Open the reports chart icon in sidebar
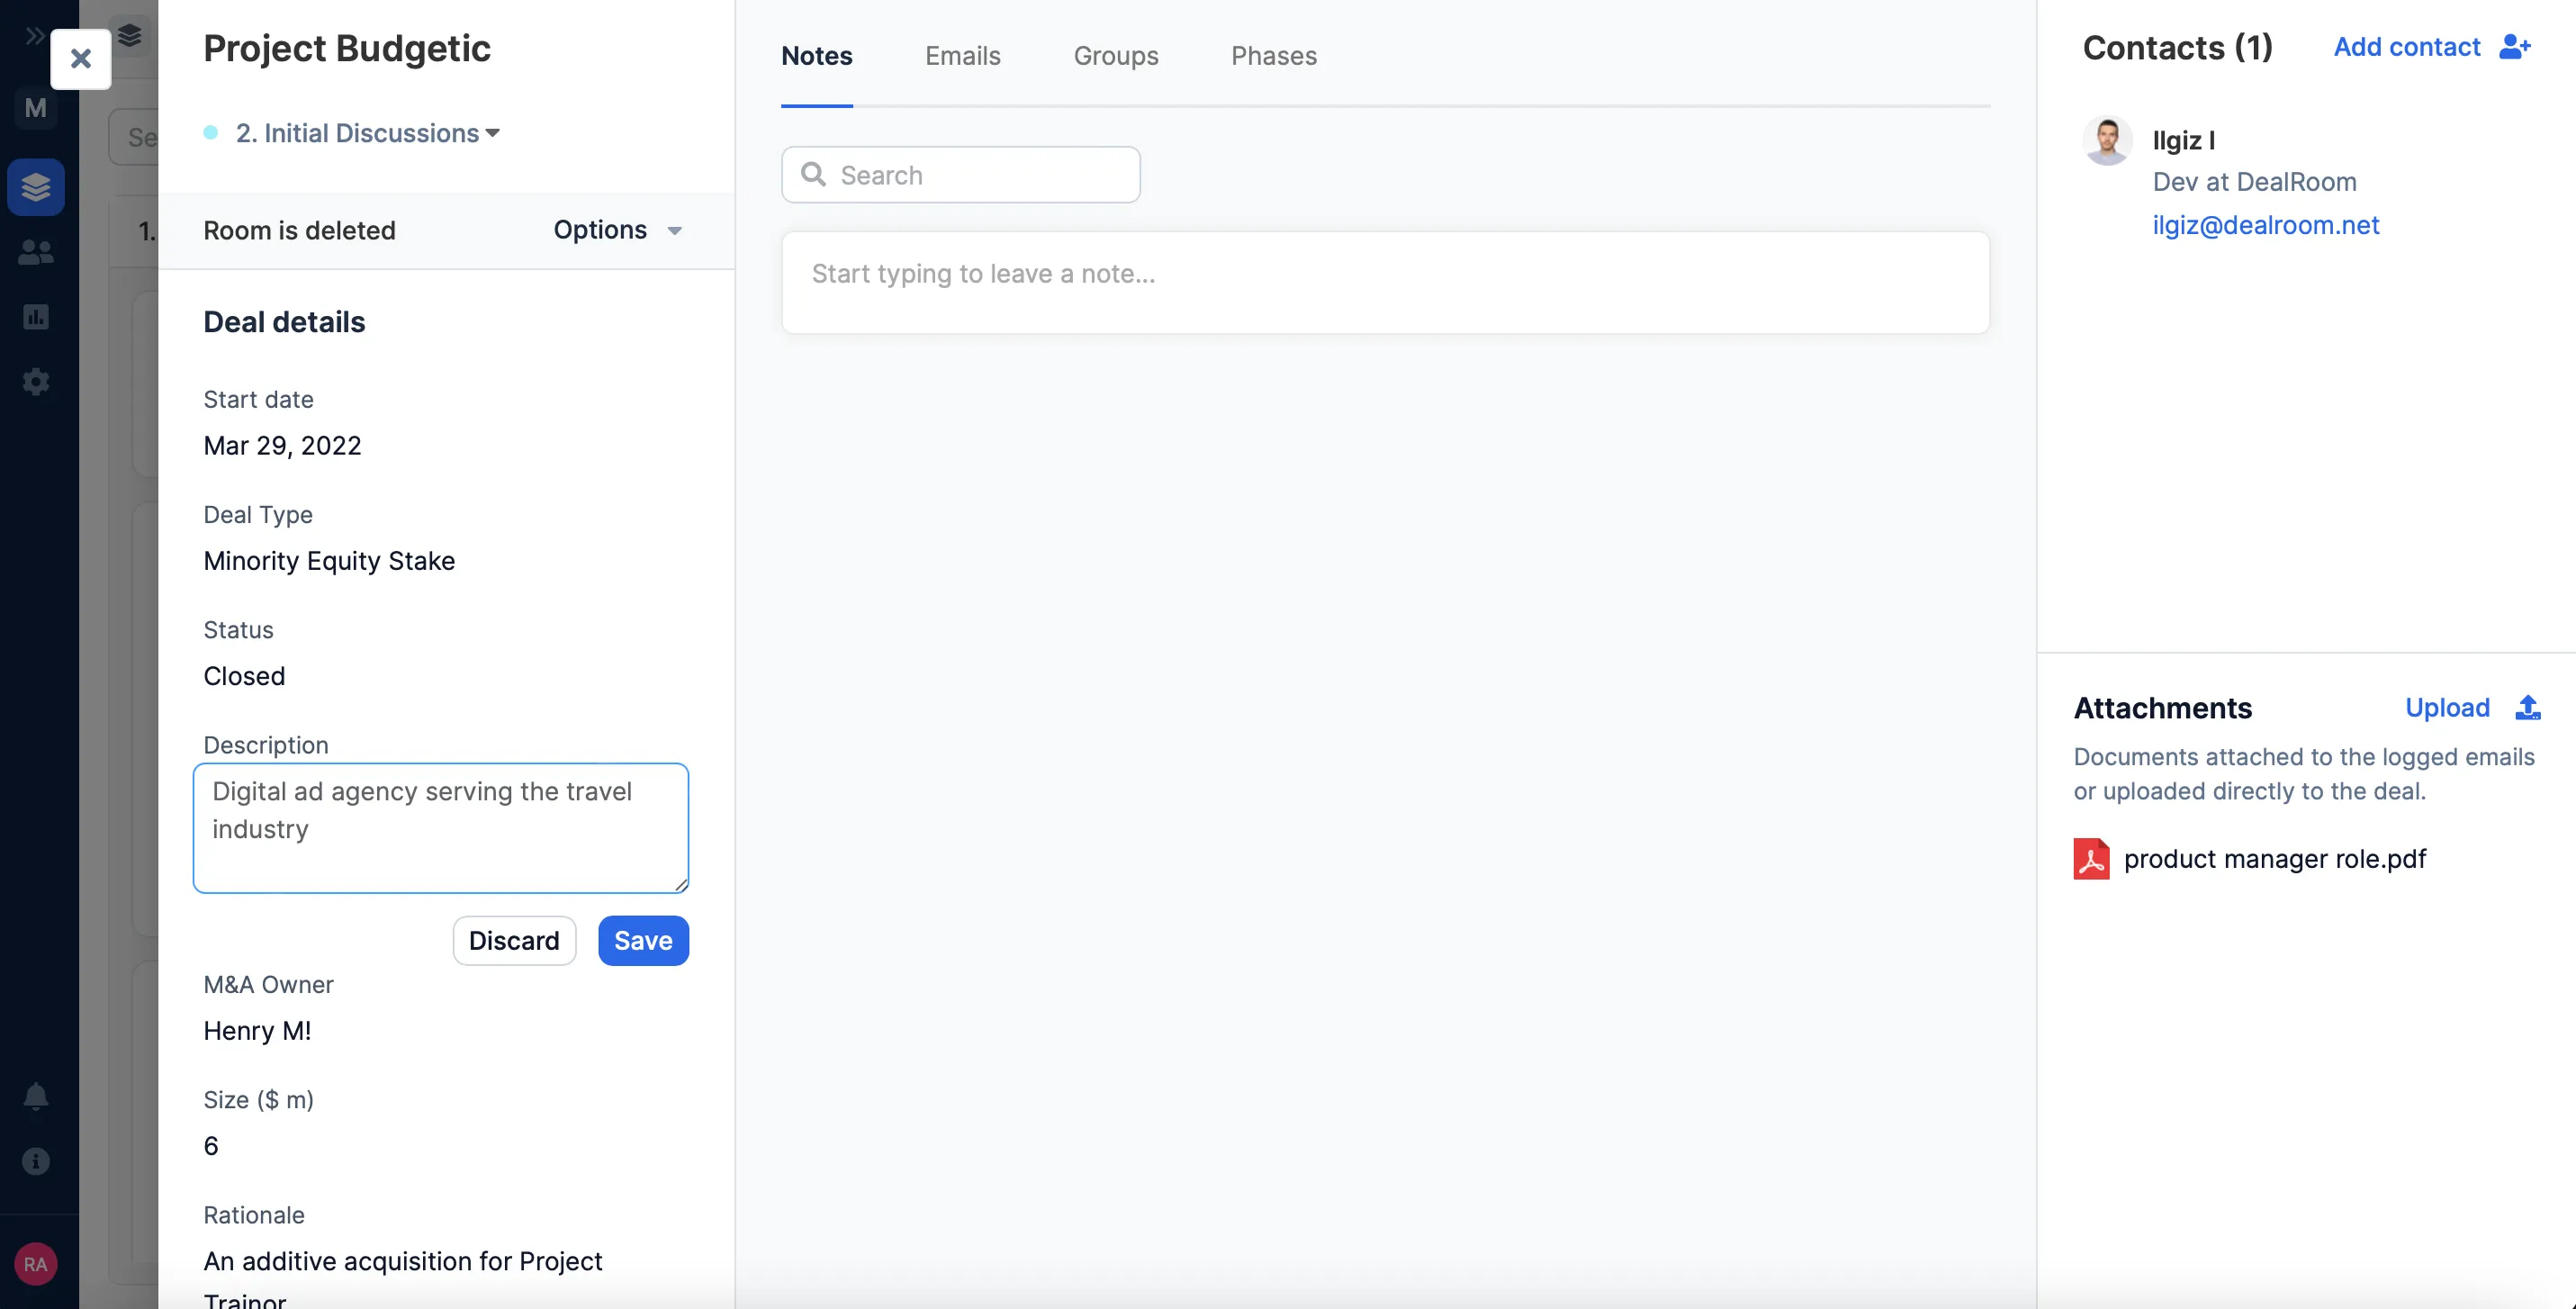The width and height of the screenshot is (2576, 1309). click(x=36, y=317)
